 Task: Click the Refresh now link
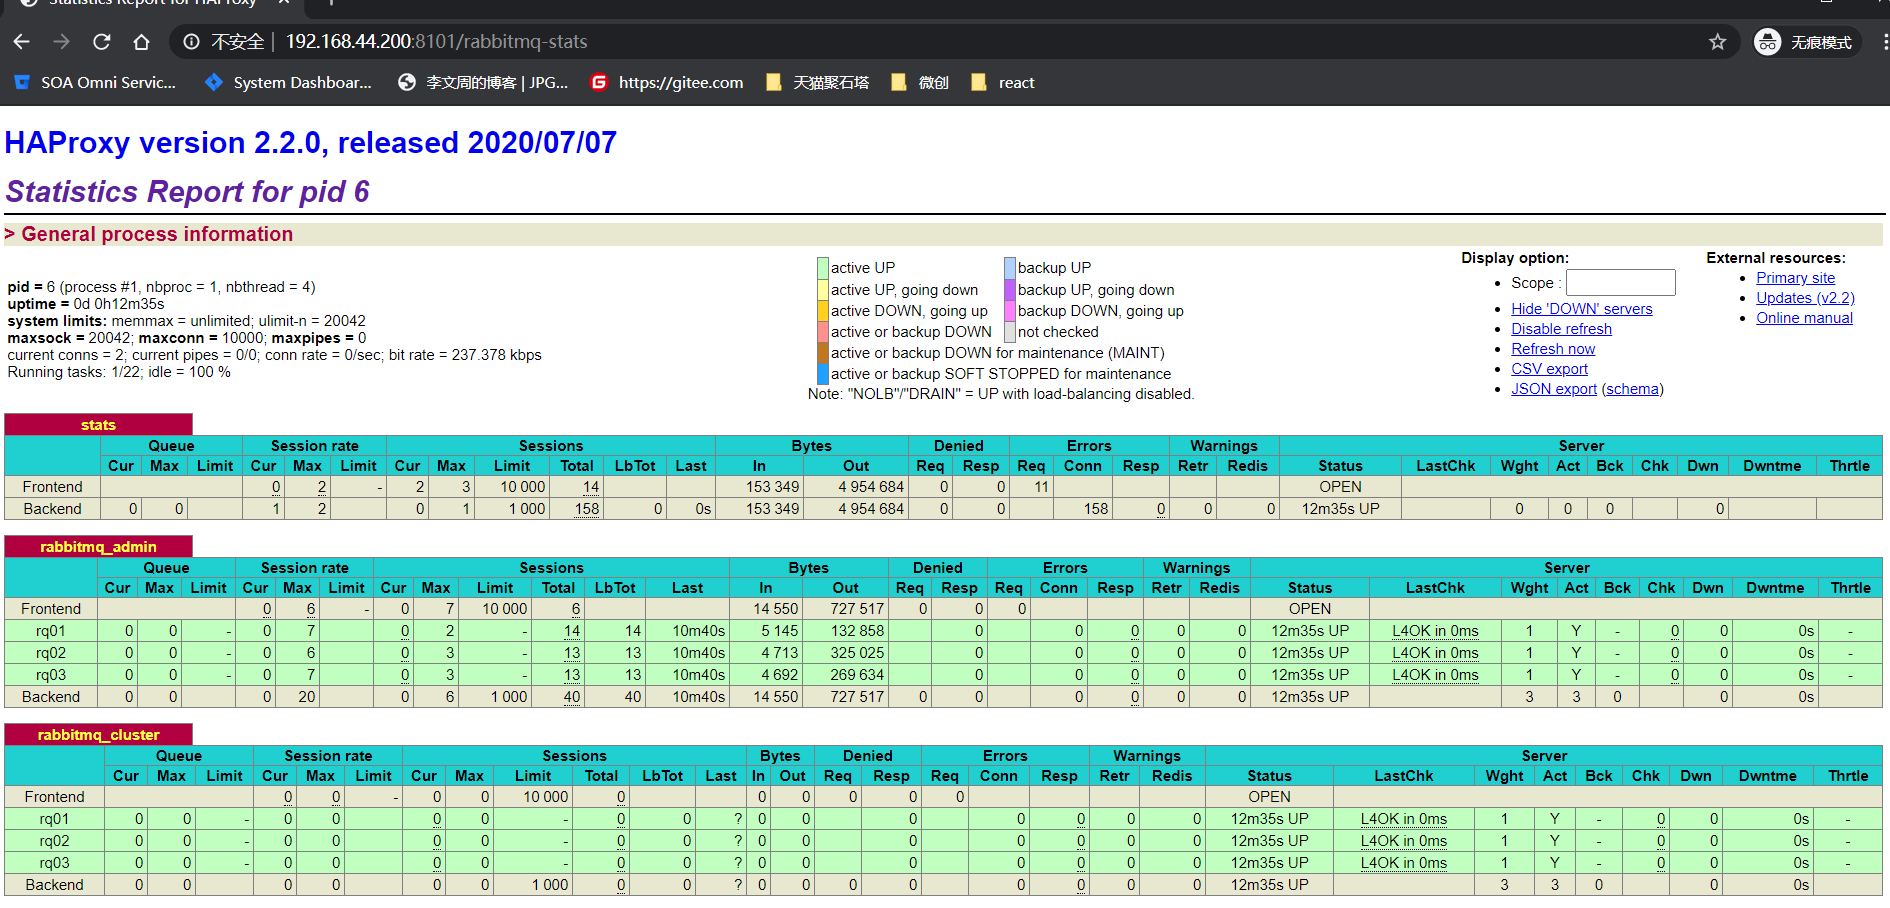[1553, 349]
